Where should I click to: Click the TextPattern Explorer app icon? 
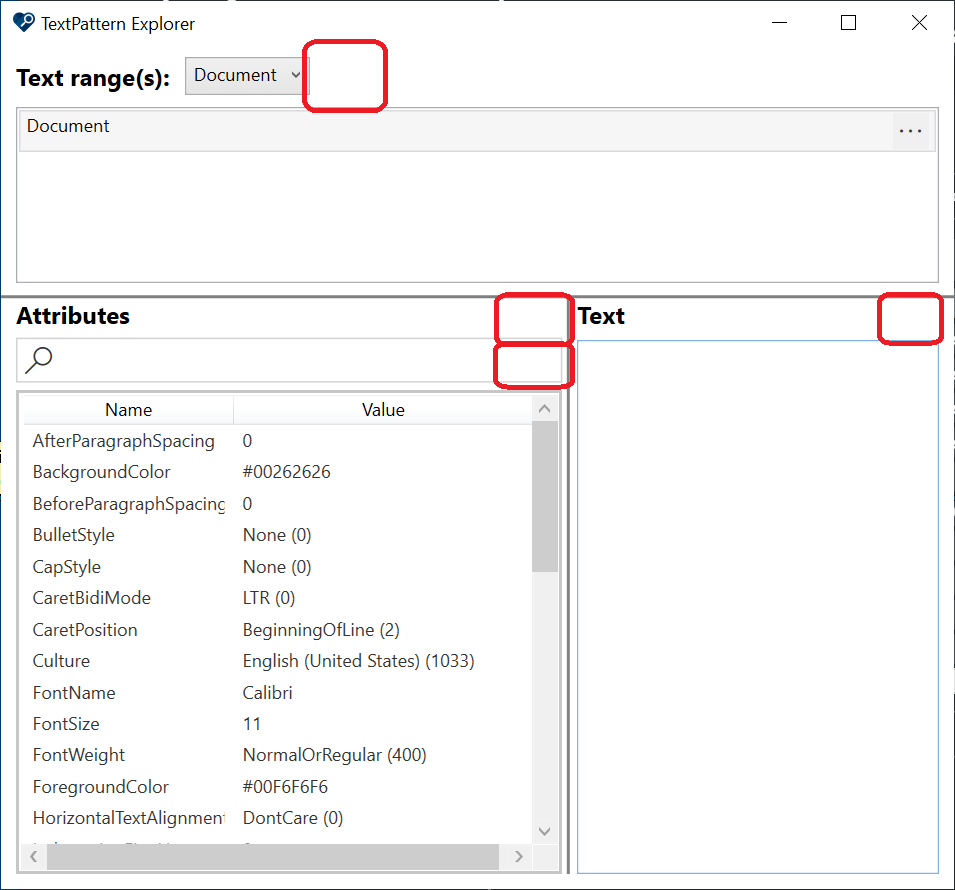[24, 23]
